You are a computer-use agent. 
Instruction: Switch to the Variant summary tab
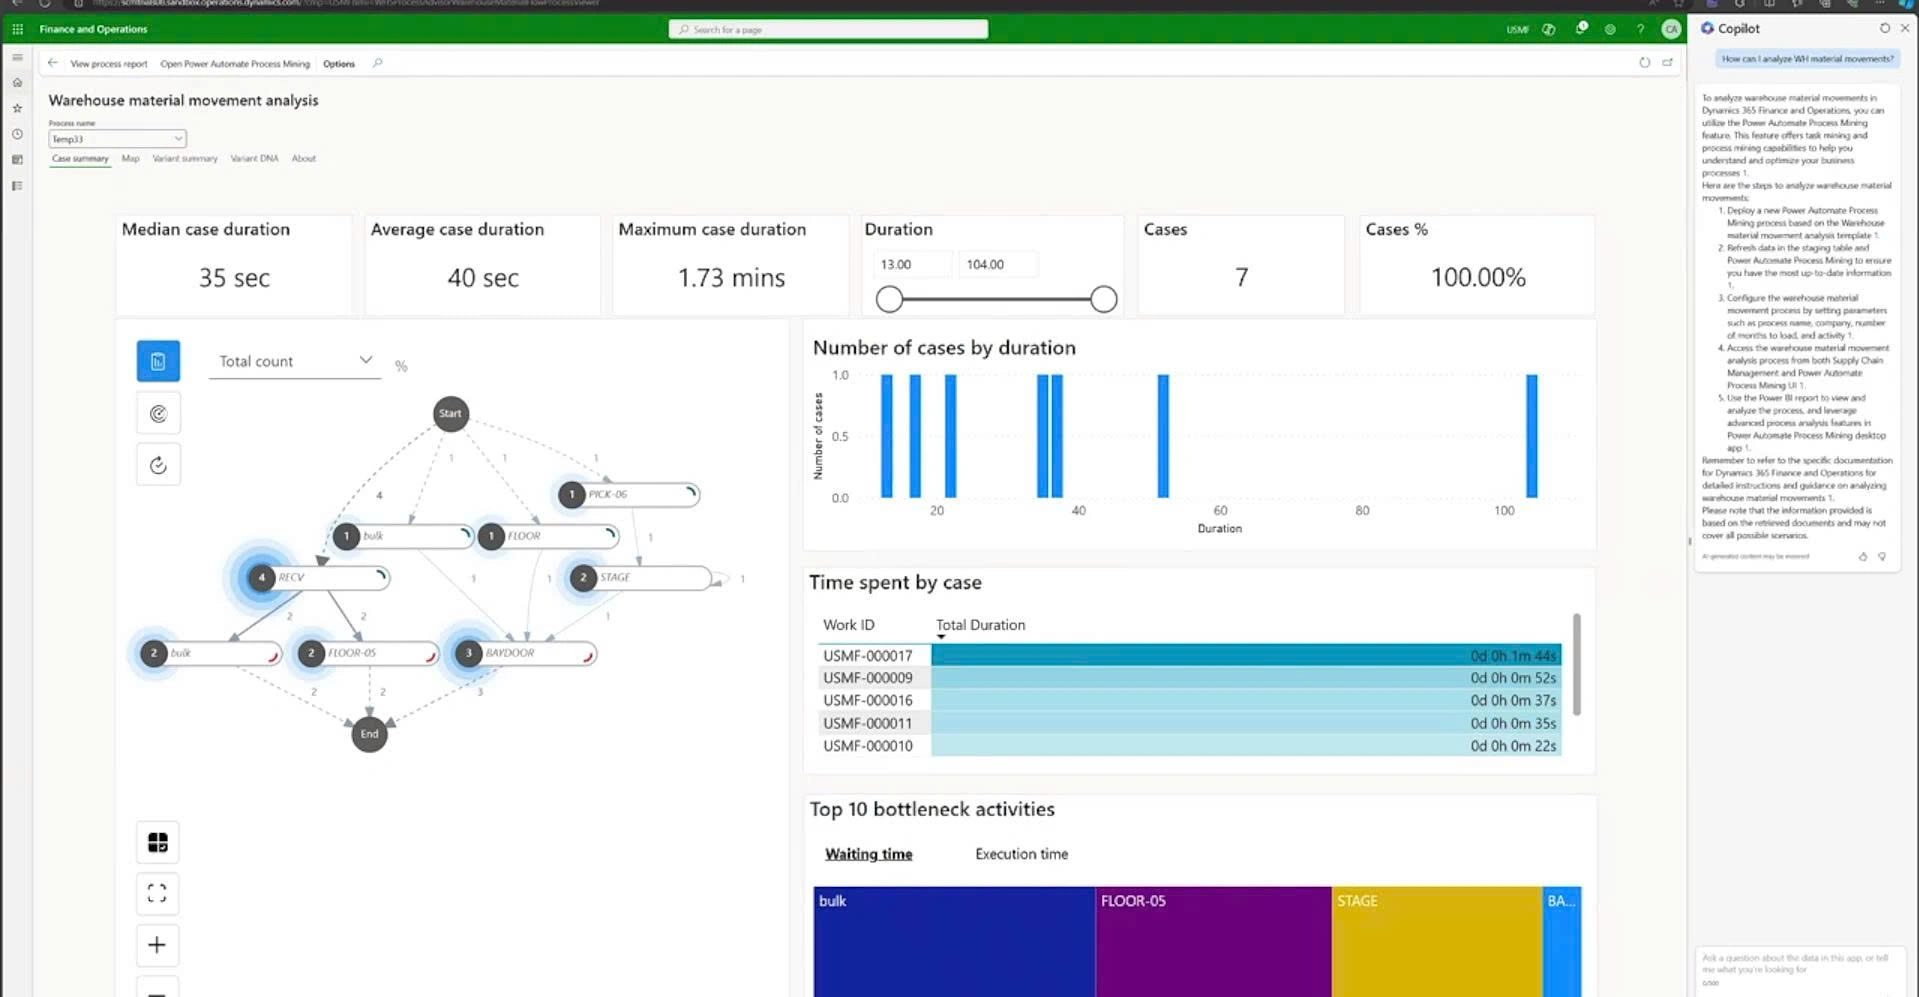pos(184,158)
